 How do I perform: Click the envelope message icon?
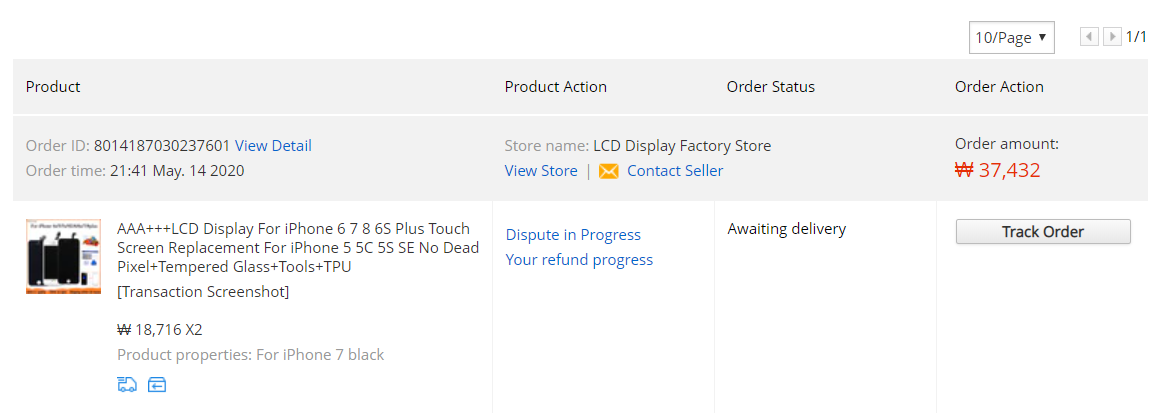609,171
